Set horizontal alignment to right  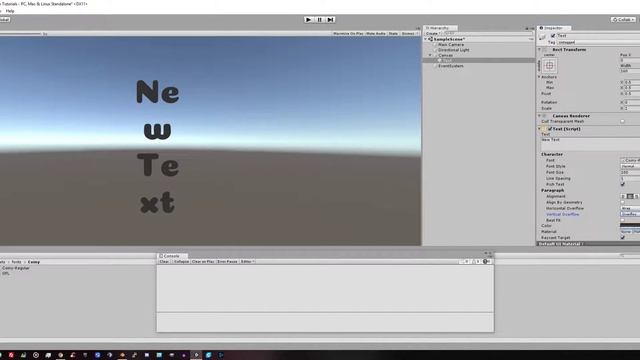tap(637, 196)
